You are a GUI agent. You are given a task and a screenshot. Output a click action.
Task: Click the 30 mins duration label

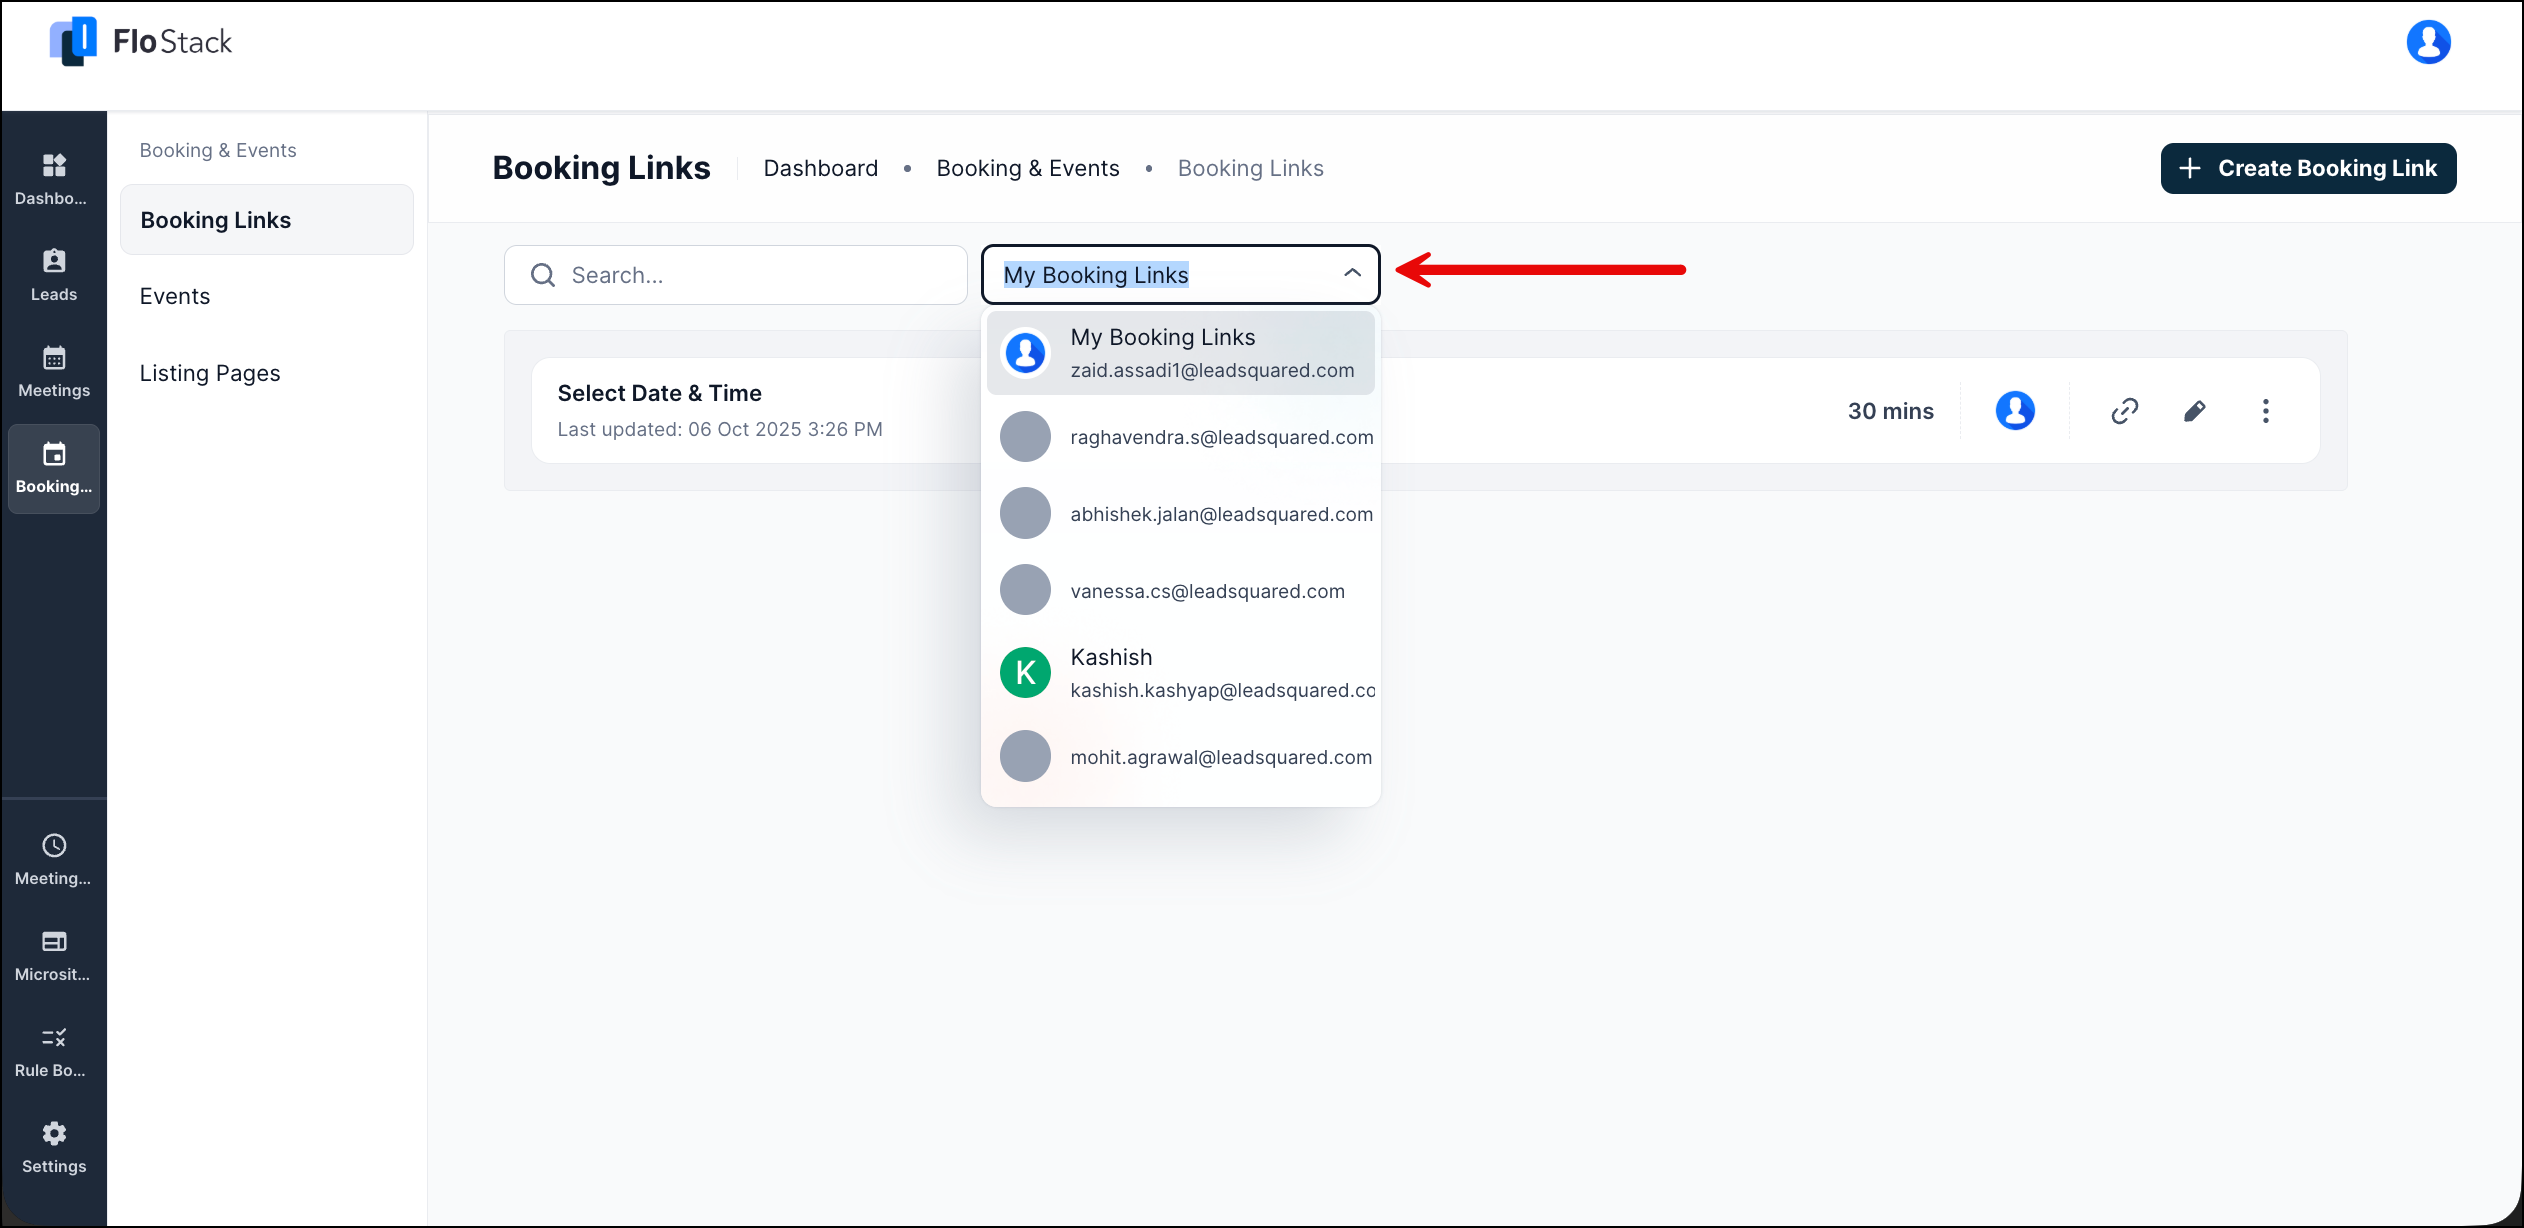pyautogui.click(x=1890, y=411)
